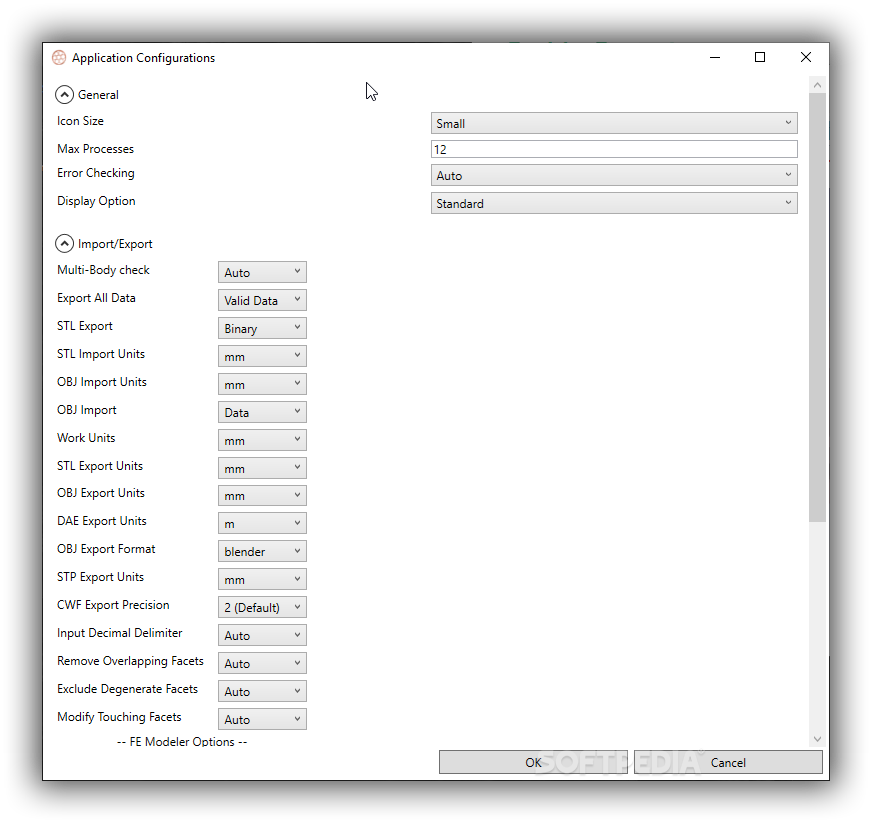The image size is (872, 823).
Task: Click the Export All Data label
Action: coord(96,298)
